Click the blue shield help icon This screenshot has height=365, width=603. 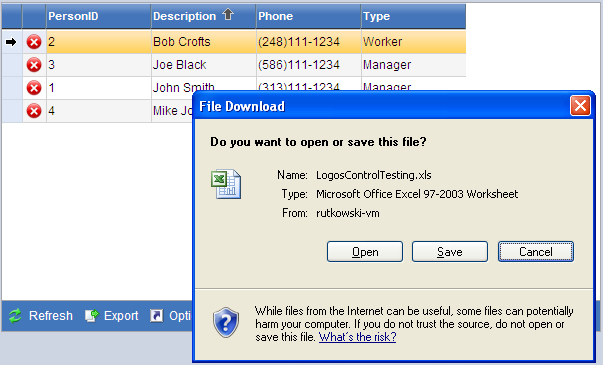(x=226, y=322)
